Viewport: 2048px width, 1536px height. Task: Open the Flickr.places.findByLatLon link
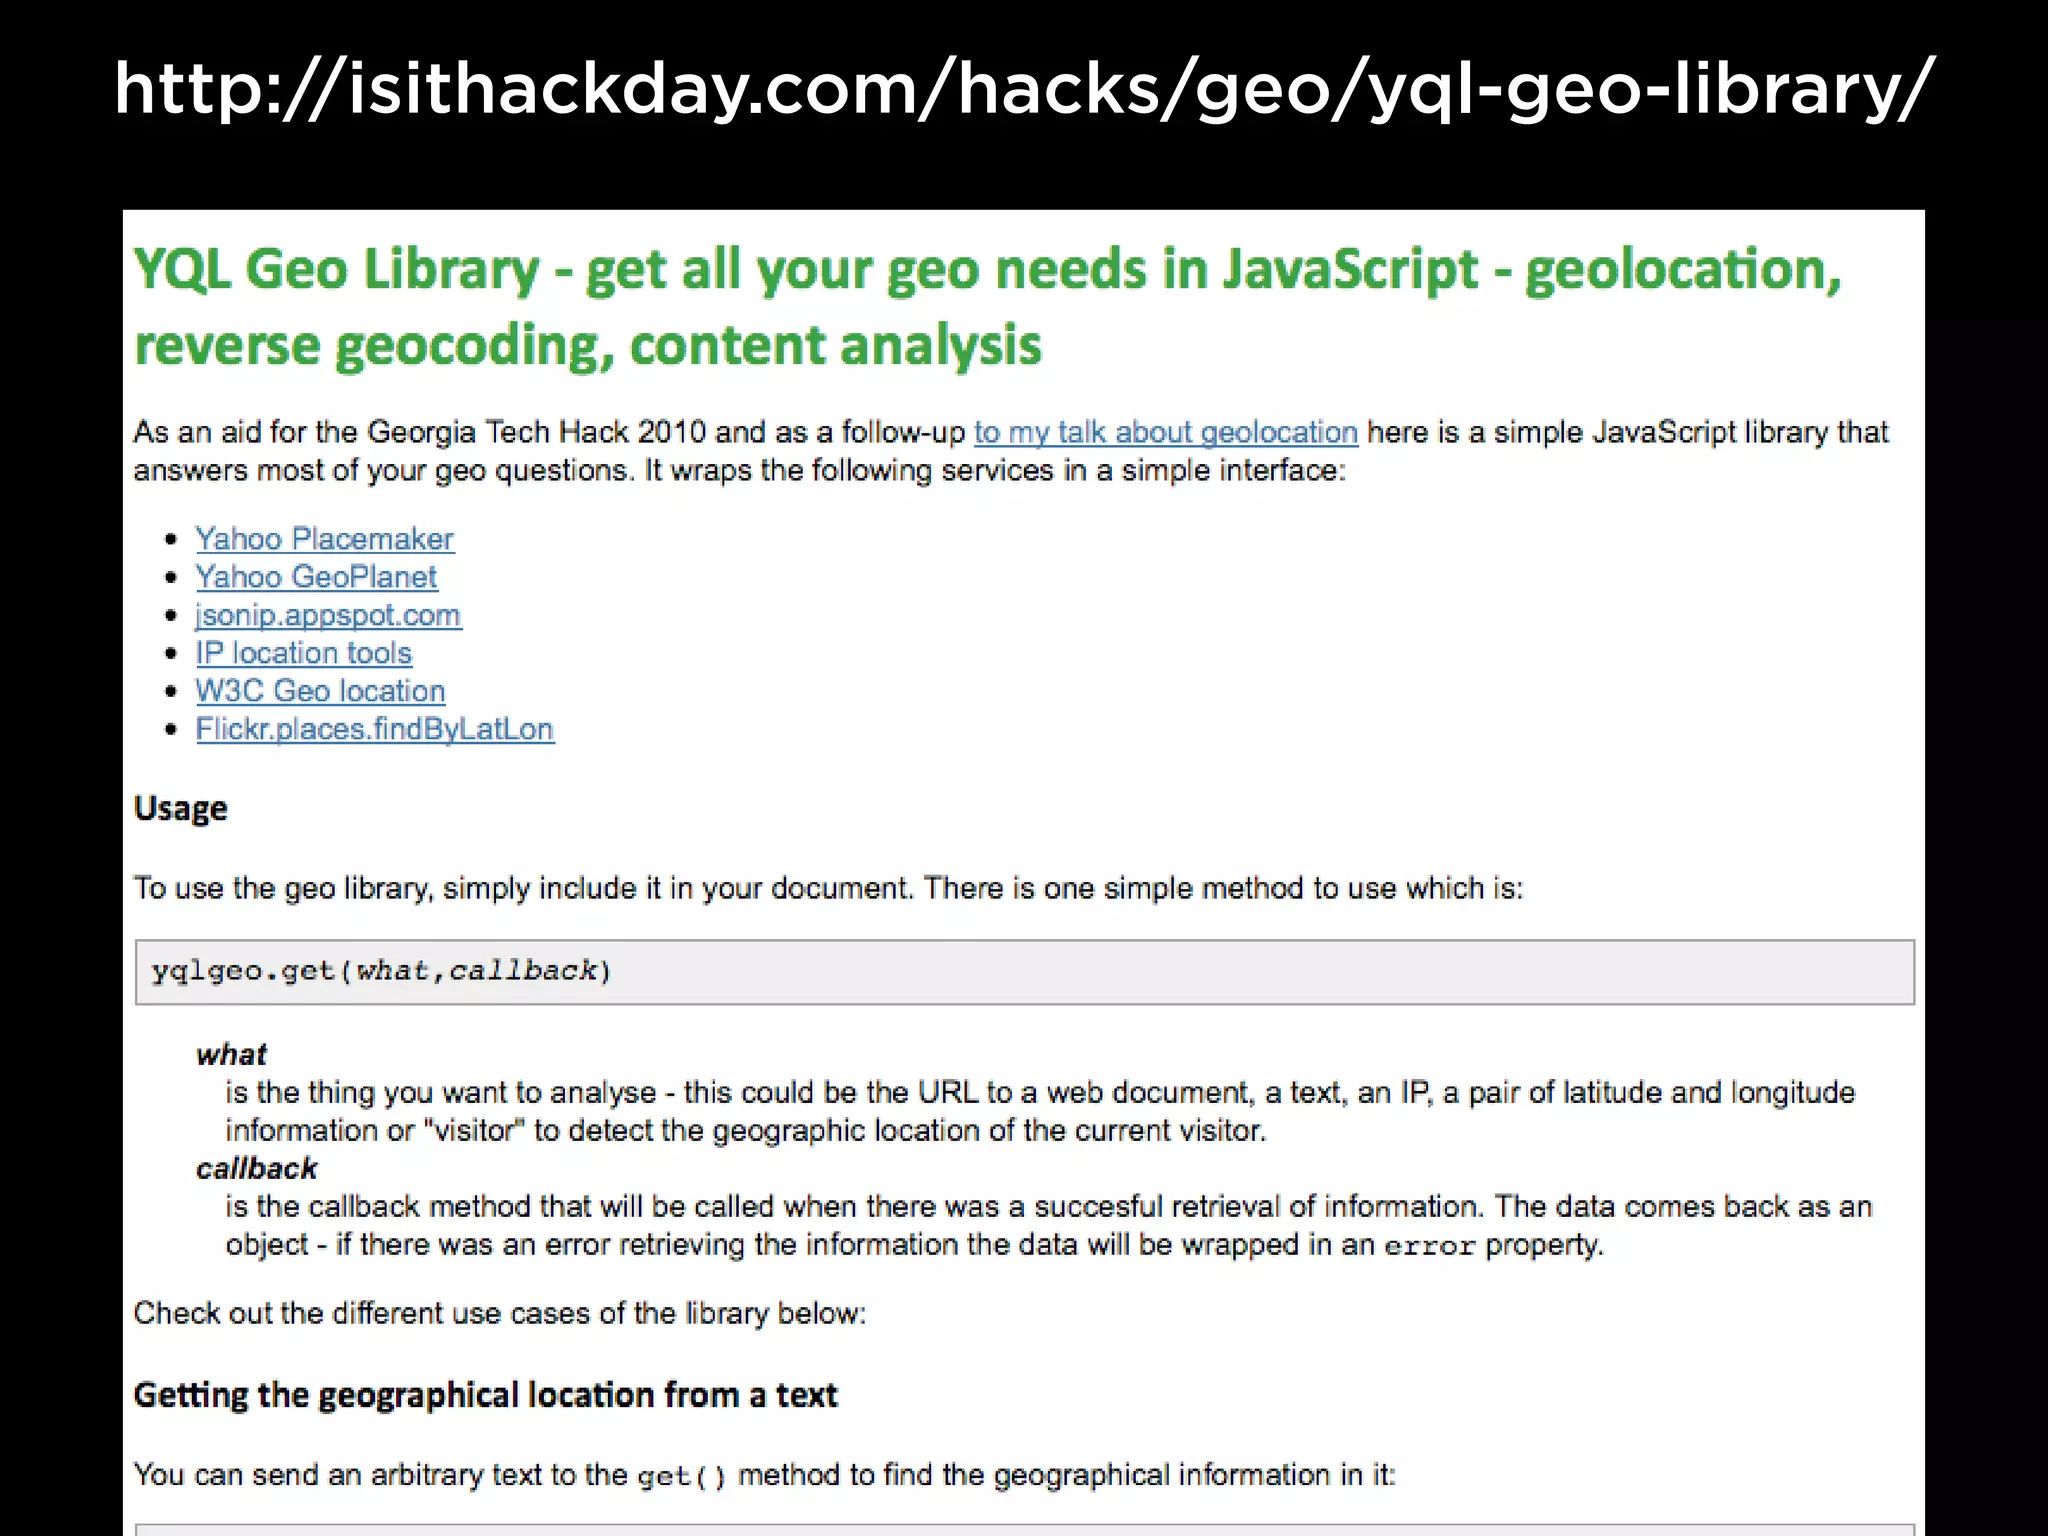[x=375, y=729]
